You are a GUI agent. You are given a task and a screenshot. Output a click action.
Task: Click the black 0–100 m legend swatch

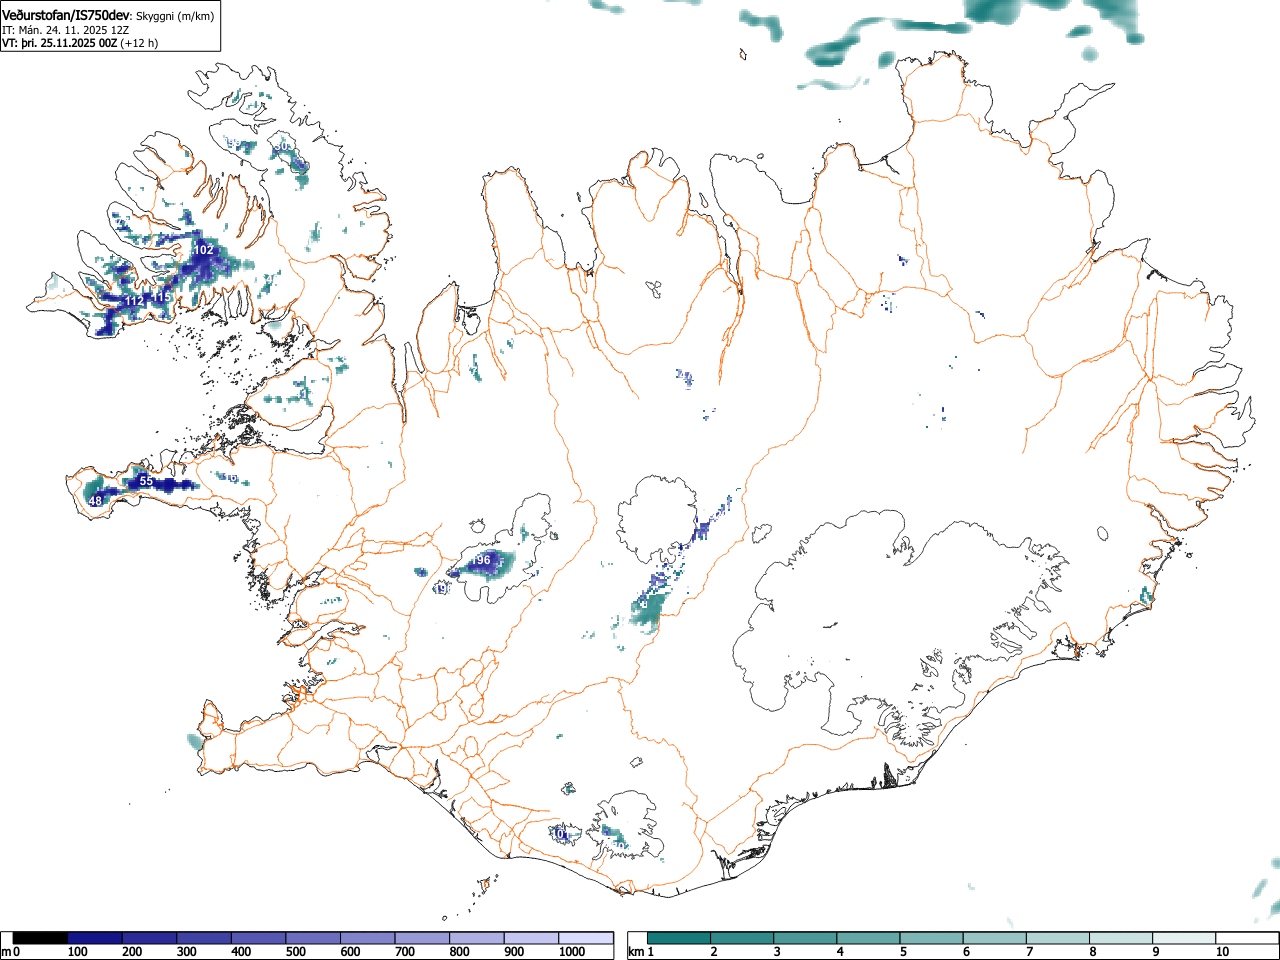40,938
